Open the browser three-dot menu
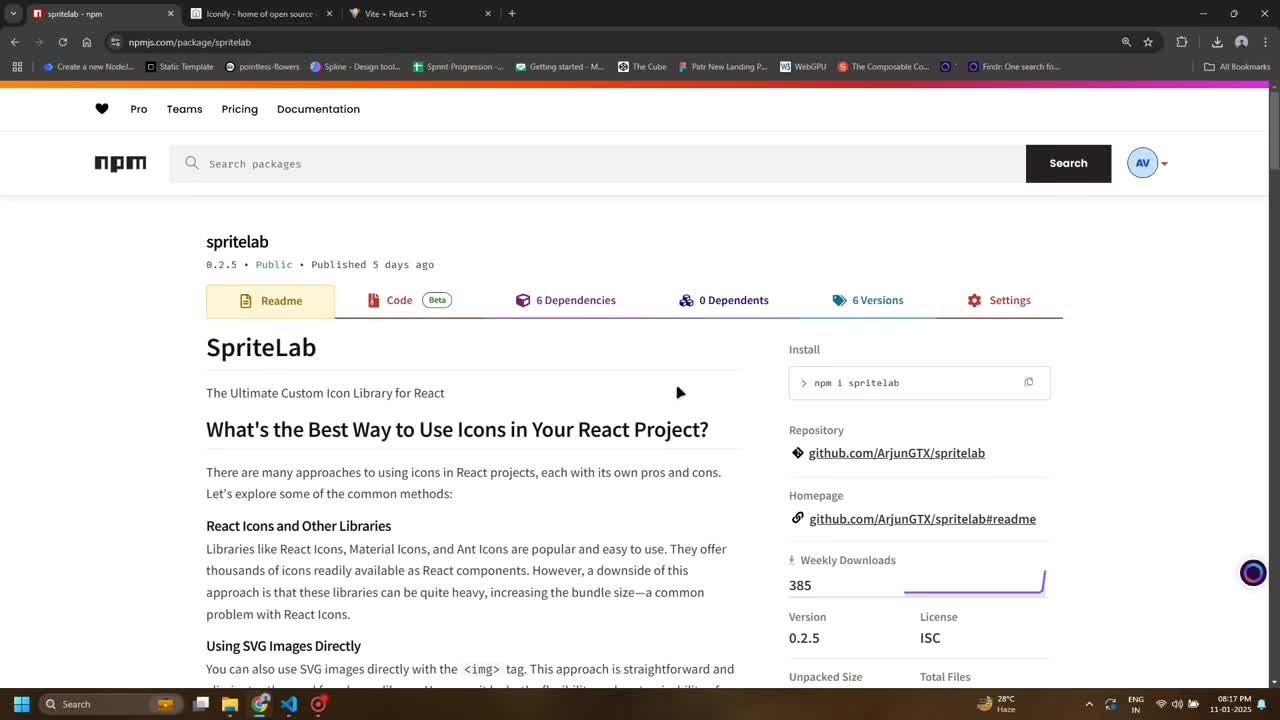The width and height of the screenshot is (1280, 720). (x=1265, y=42)
